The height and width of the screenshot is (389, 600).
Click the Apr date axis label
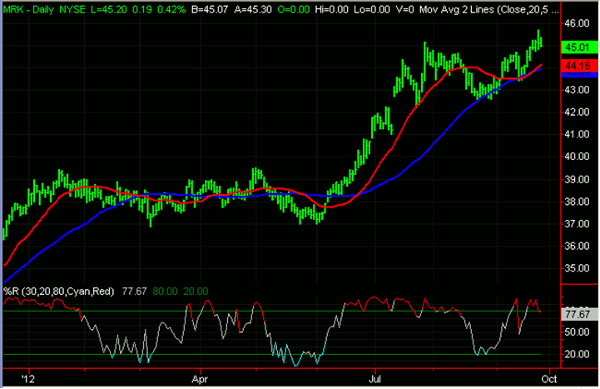click(200, 379)
